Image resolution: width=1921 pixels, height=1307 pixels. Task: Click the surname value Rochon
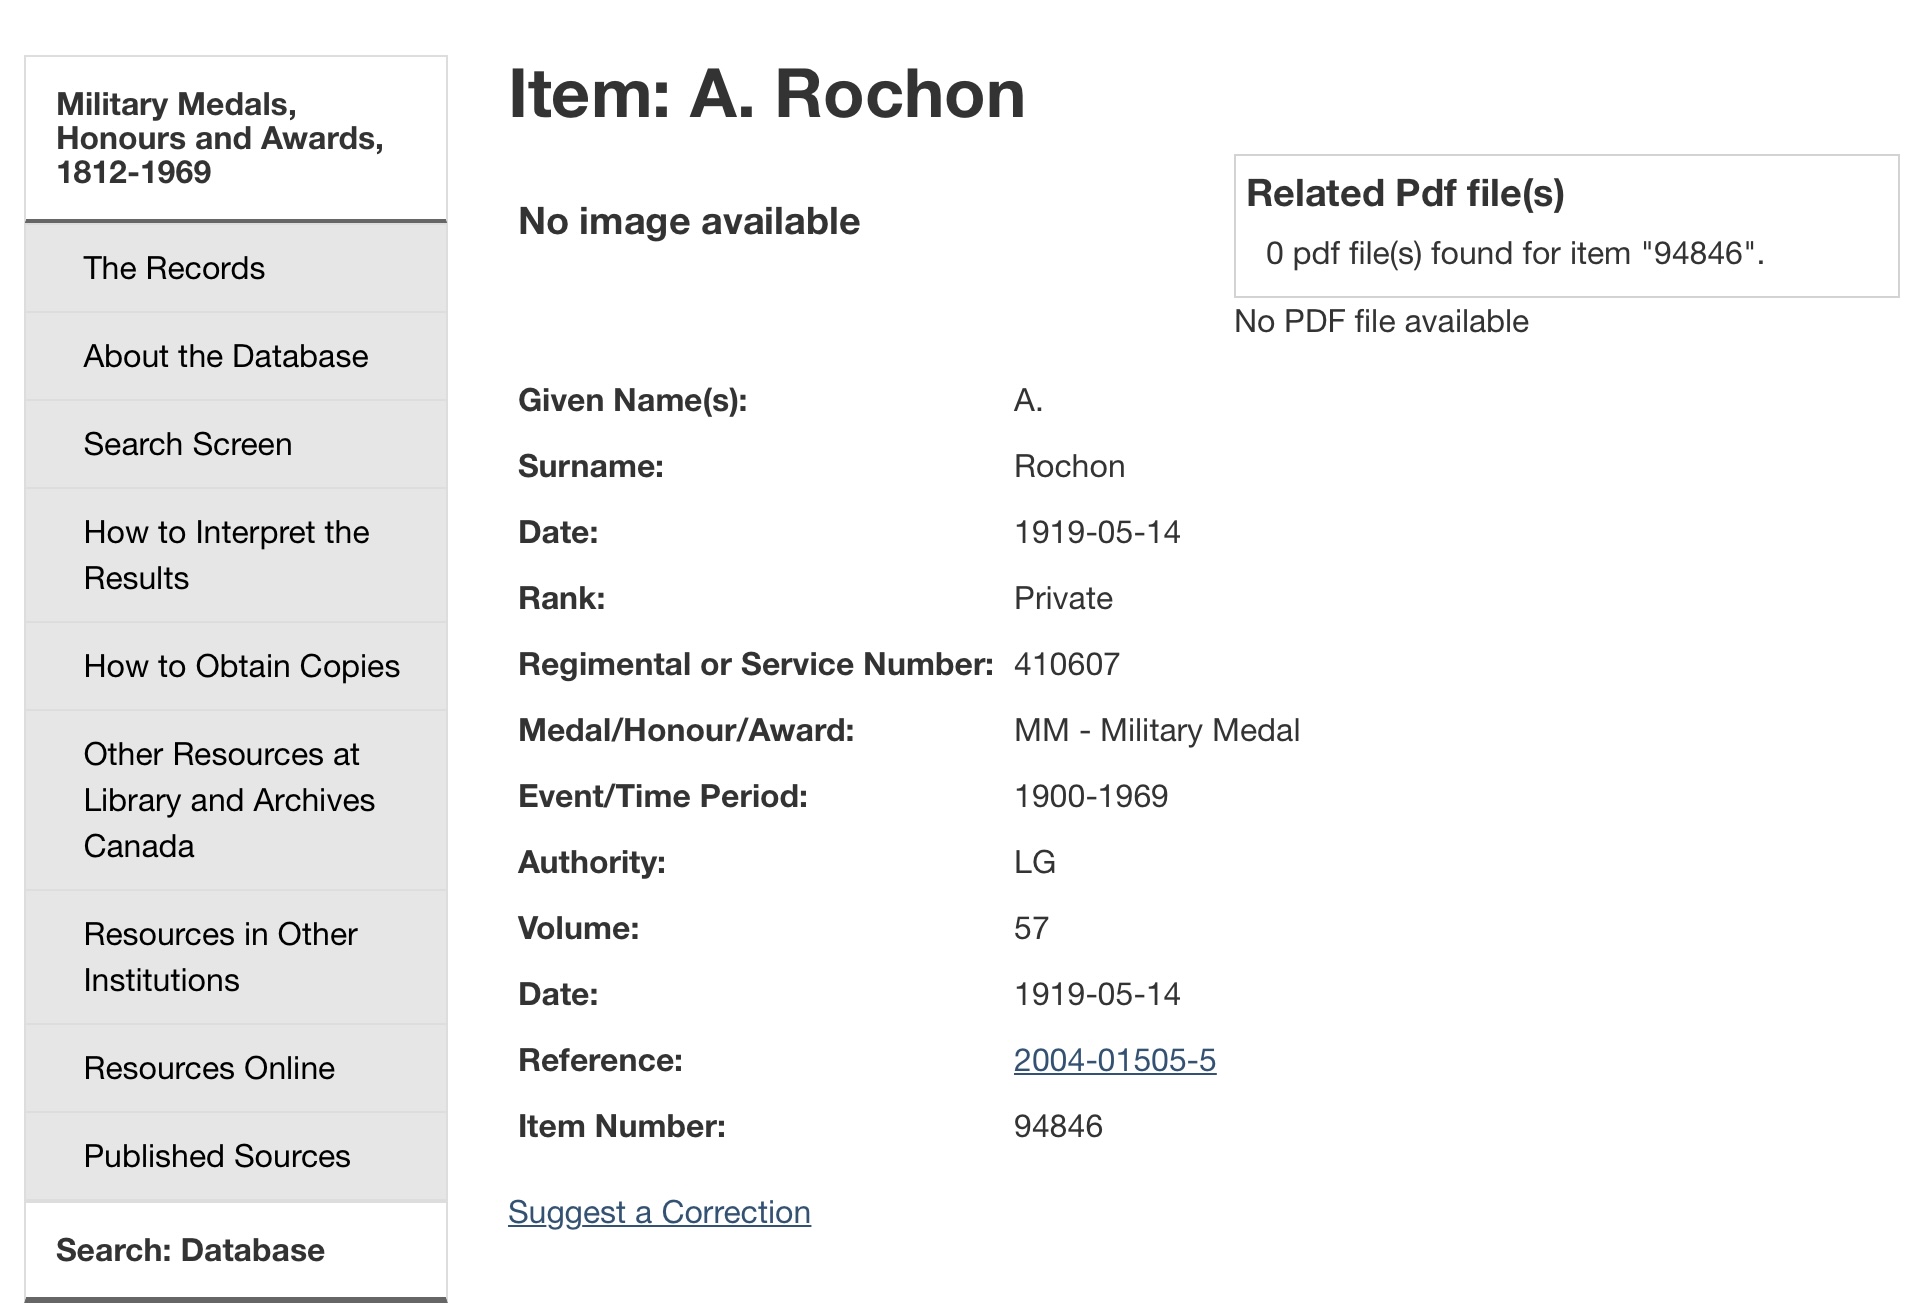1069,466
